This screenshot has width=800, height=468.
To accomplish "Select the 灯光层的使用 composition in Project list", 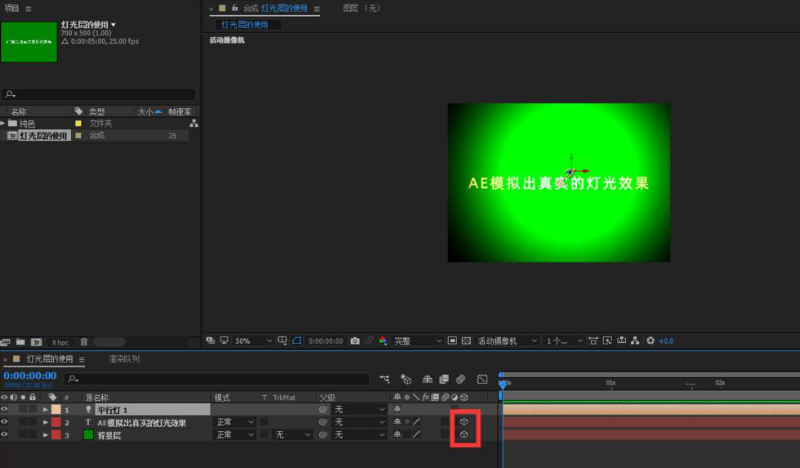I will (x=43, y=136).
